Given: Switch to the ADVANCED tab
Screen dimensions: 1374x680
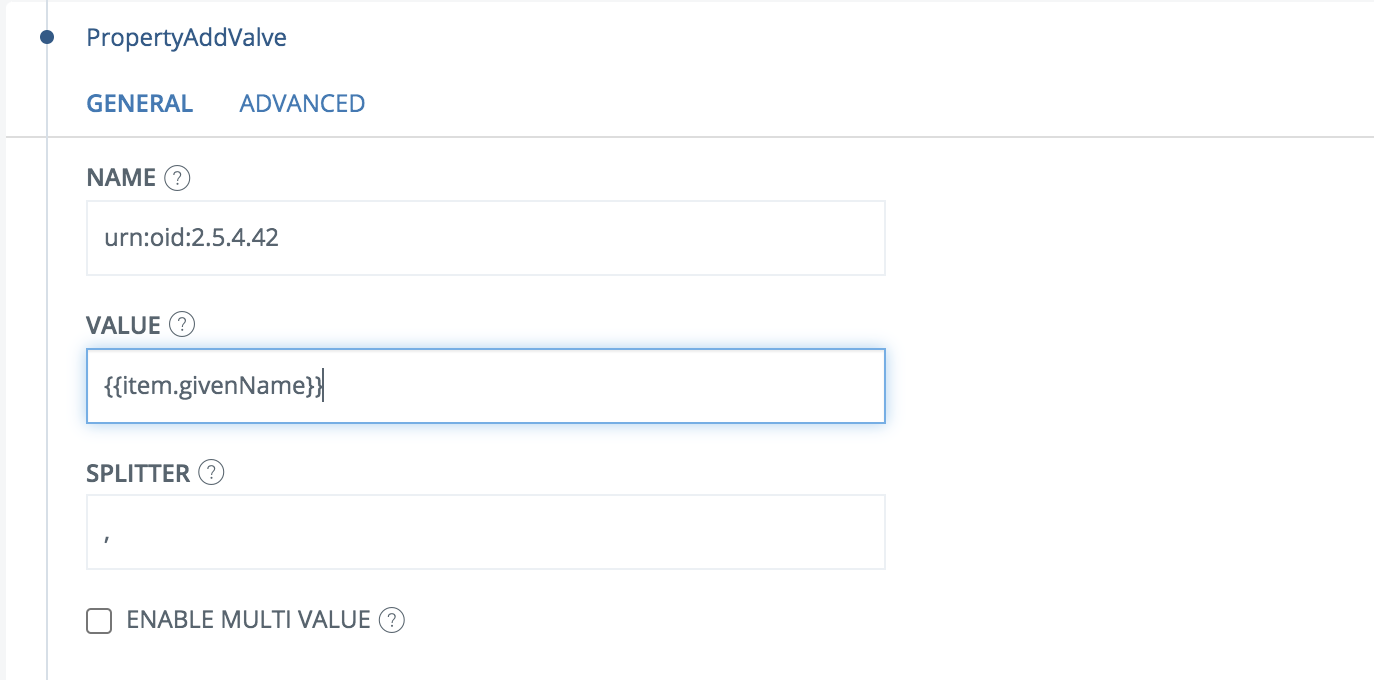Looking at the screenshot, I should [x=302, y=103].
